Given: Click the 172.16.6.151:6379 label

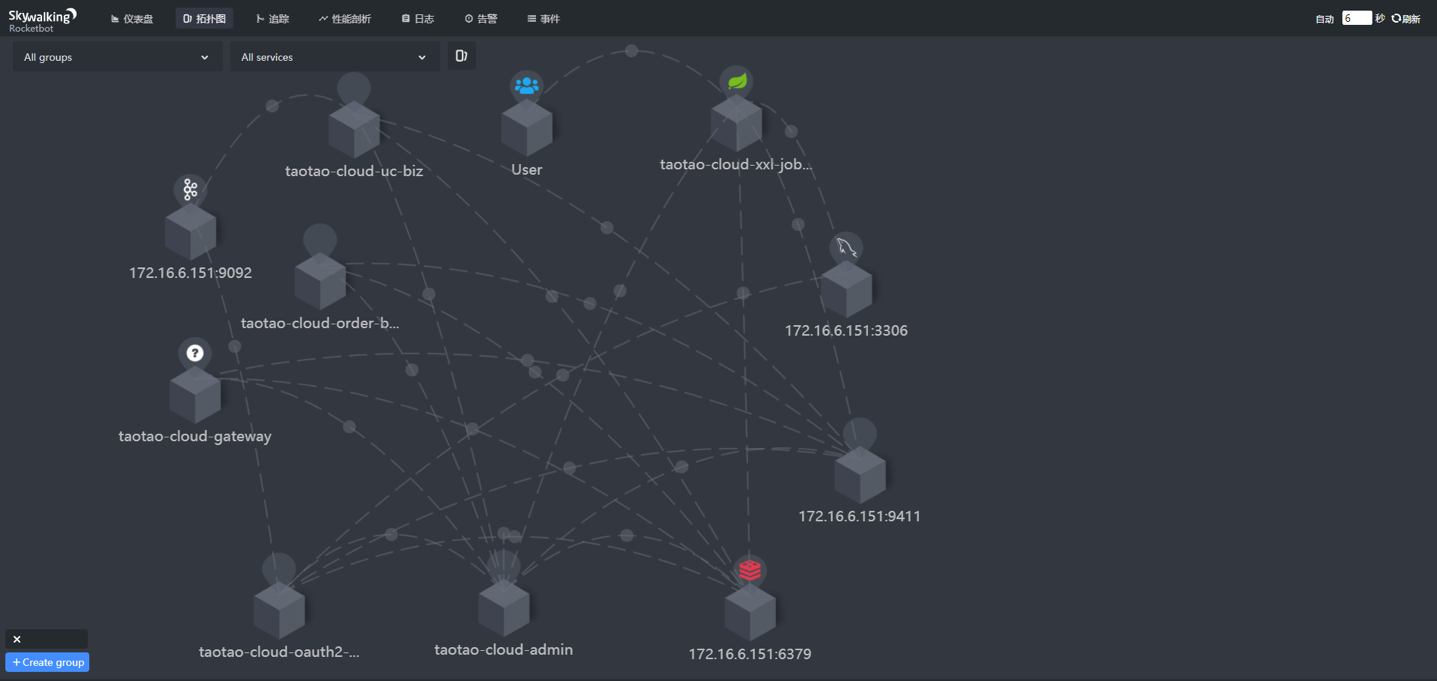Looking at the screenshot, I should click(x=750, y=655).
